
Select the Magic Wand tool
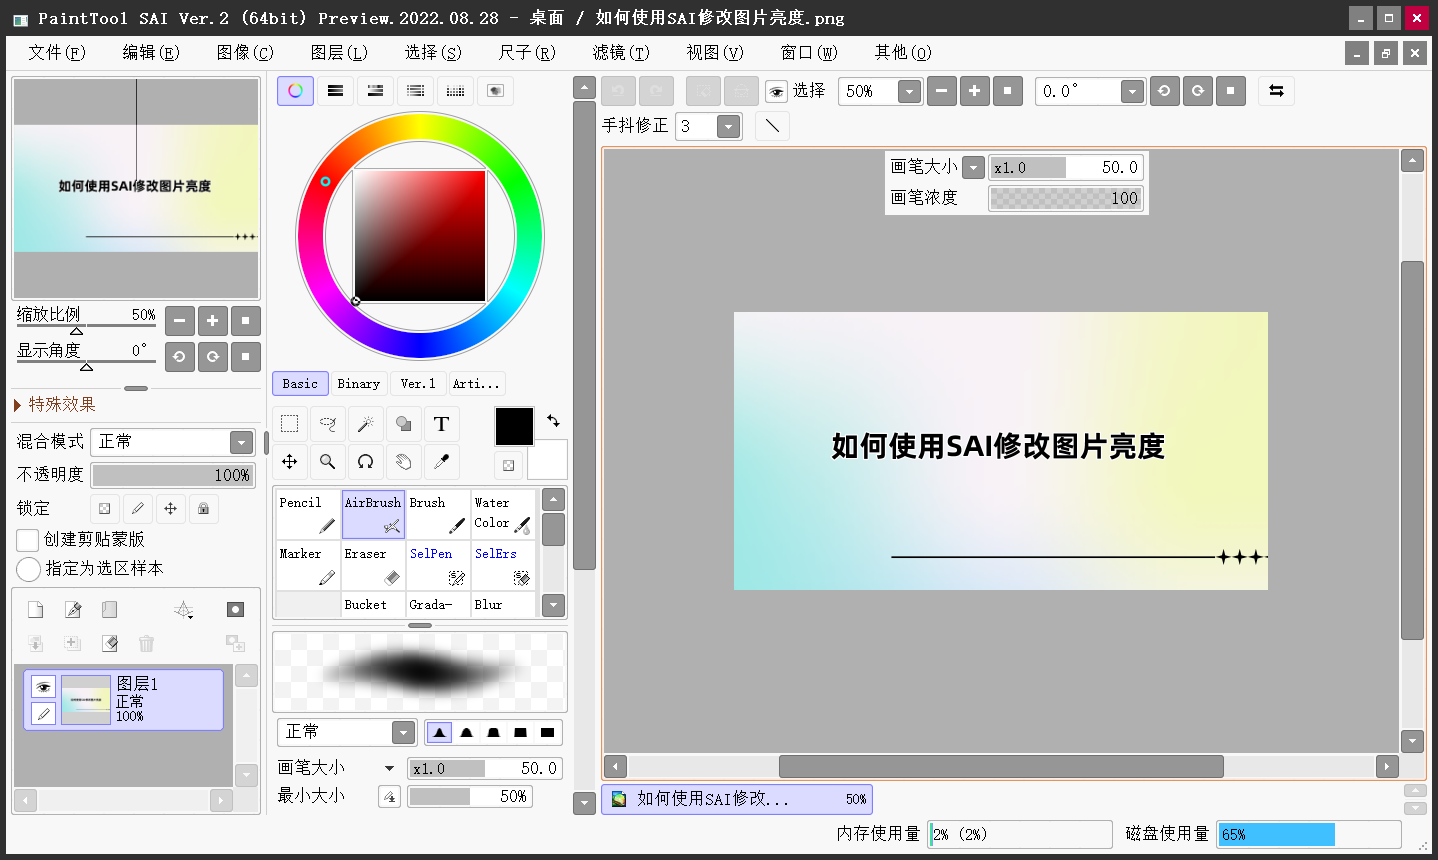coord(366,424)
